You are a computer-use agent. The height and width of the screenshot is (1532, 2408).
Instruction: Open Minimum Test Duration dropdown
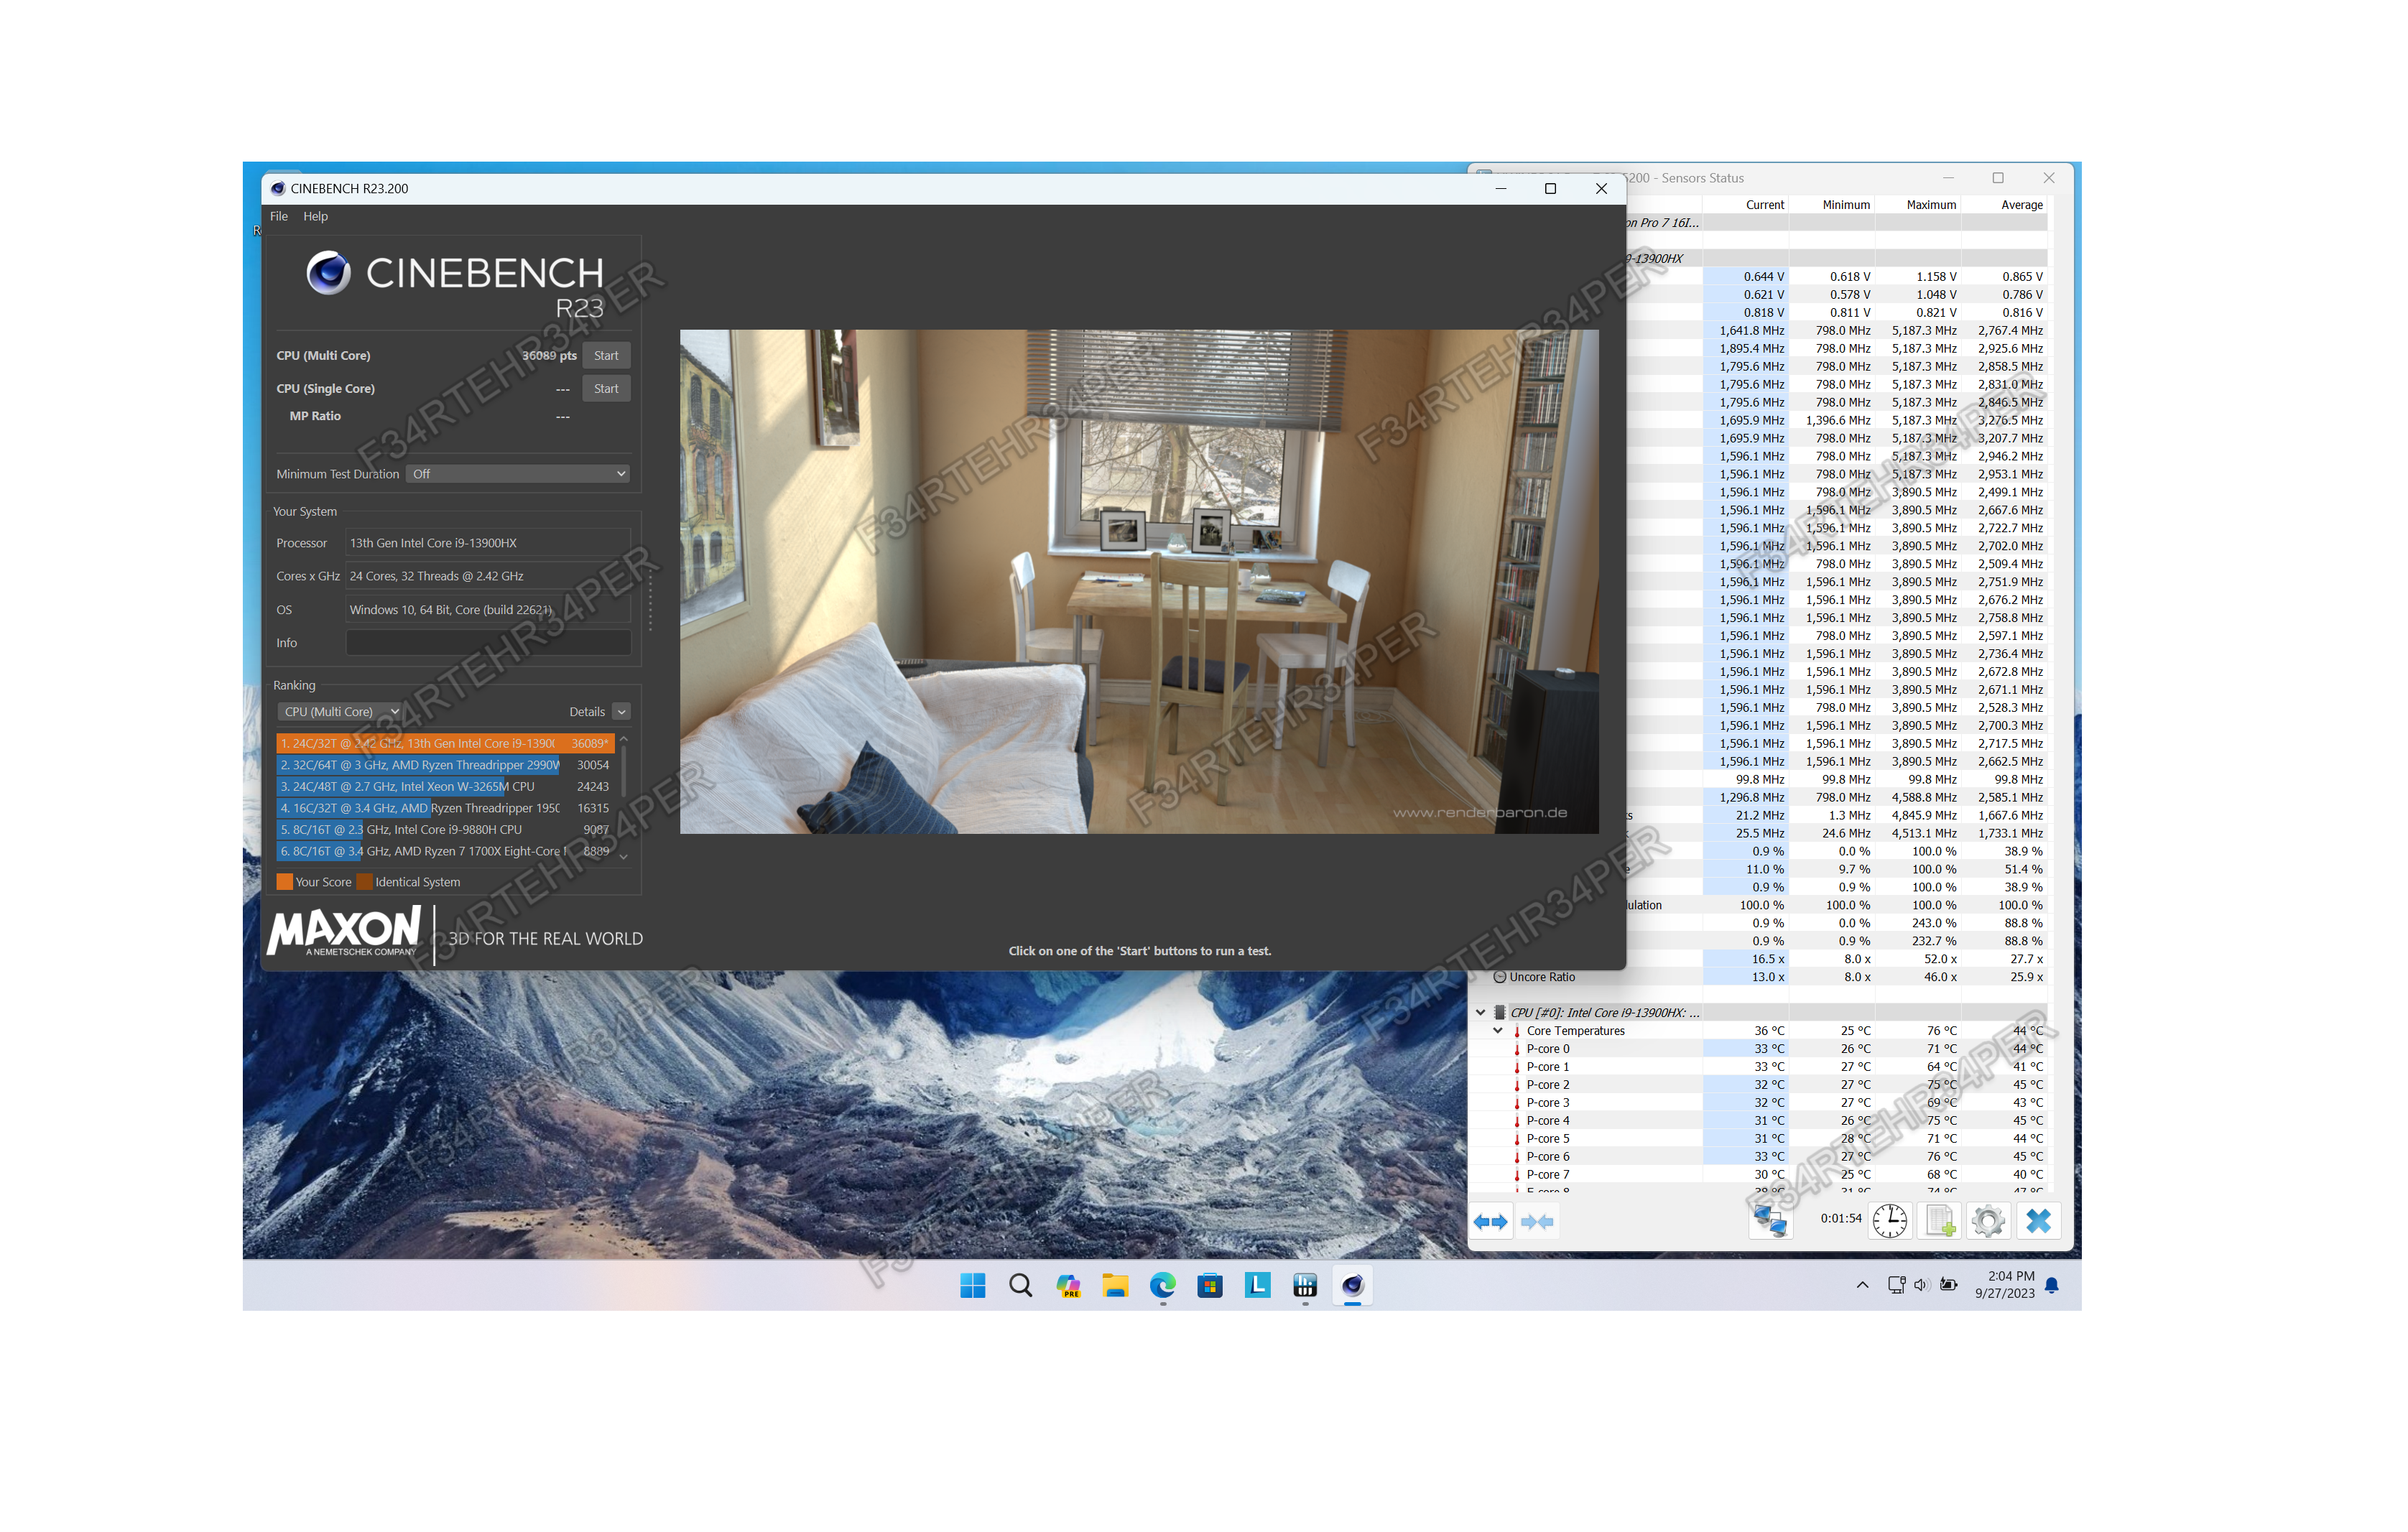[x=518, y=474]
